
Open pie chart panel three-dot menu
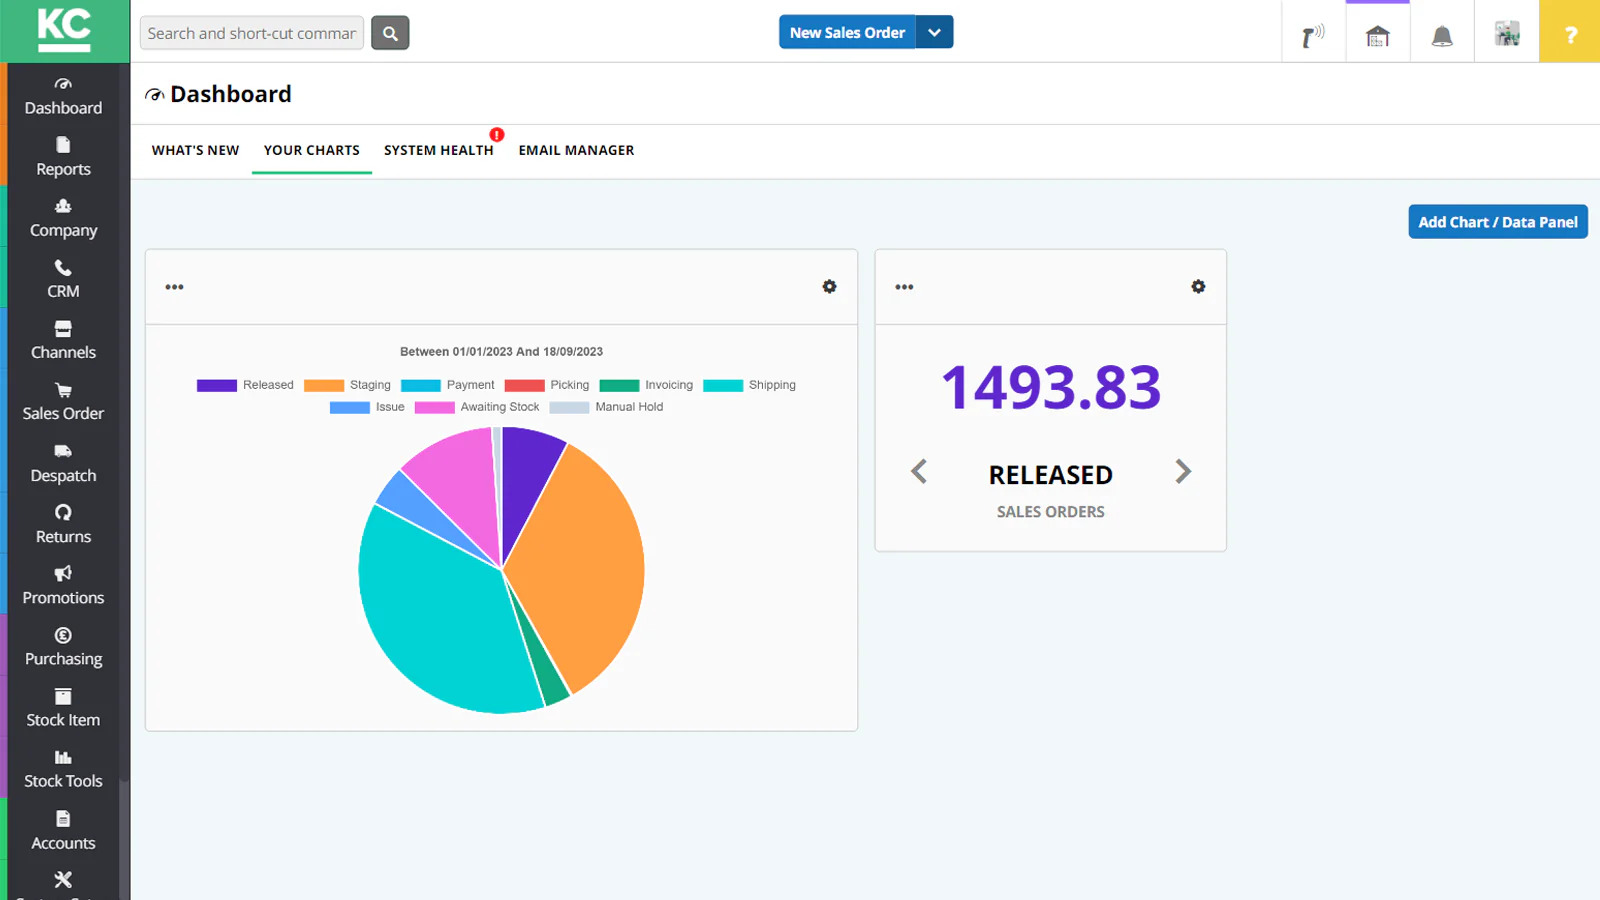[174, 287]
